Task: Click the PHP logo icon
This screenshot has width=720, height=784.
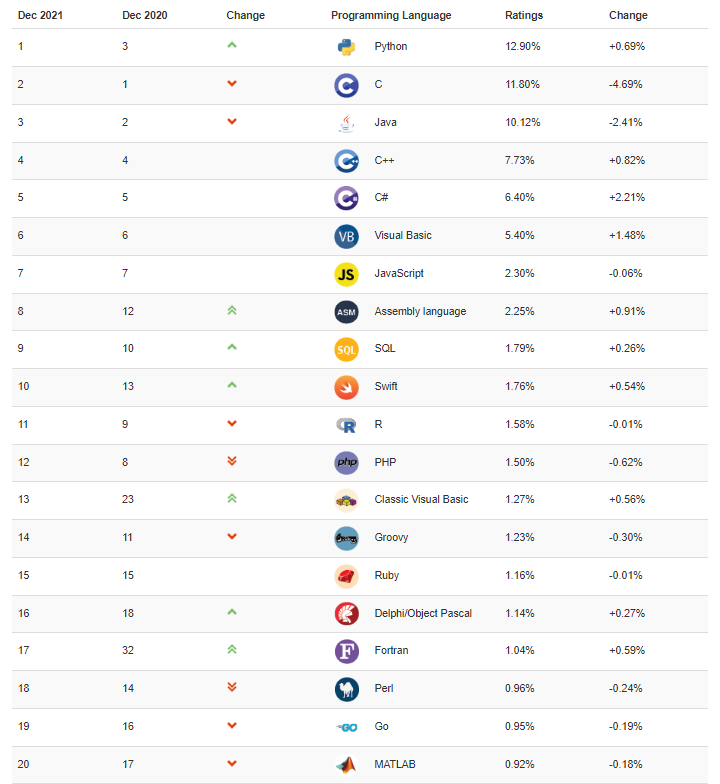Action: pyautogui.click(x=346, y=462)
